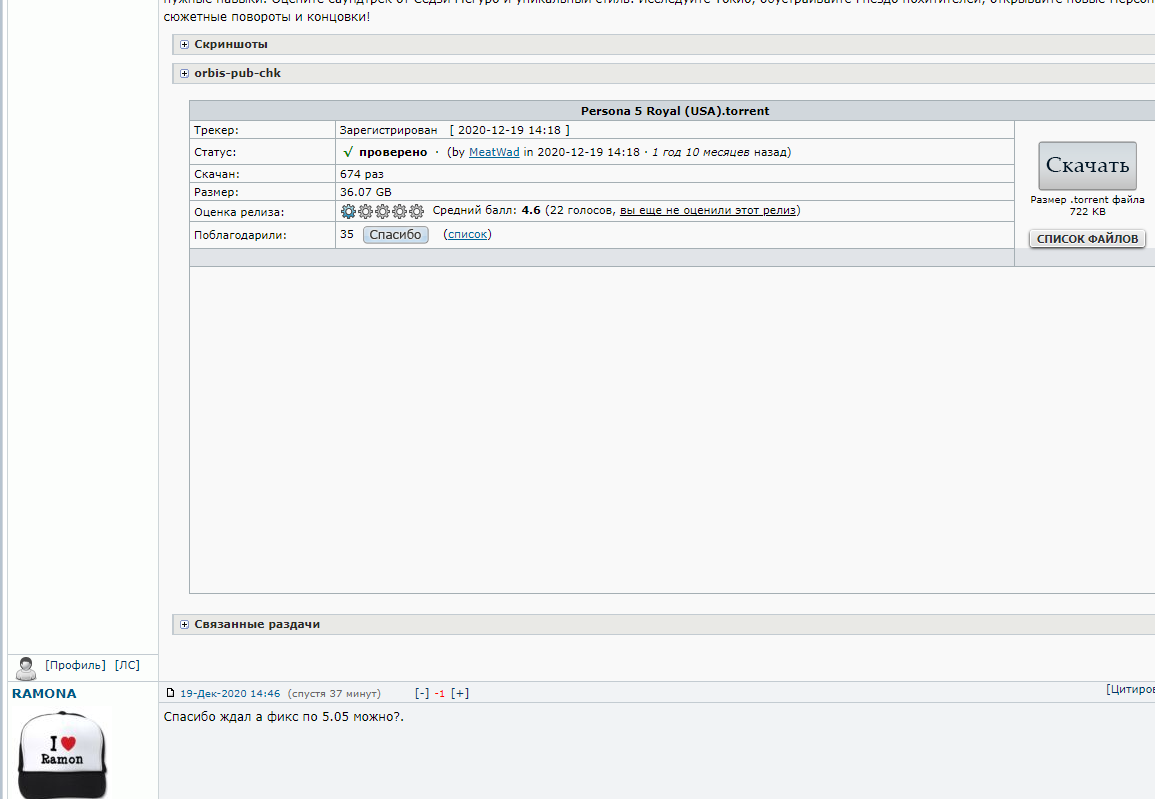Image resolution: width=1155 pixels, height=799 pixels.
Task: Click the green verified checkmark icon
Action: coord(348,152)
